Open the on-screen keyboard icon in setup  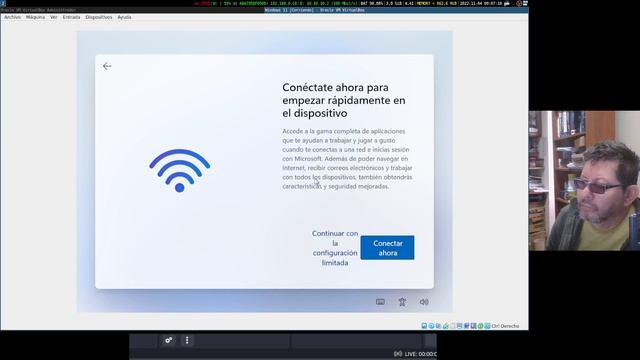[x=380, y=302]
